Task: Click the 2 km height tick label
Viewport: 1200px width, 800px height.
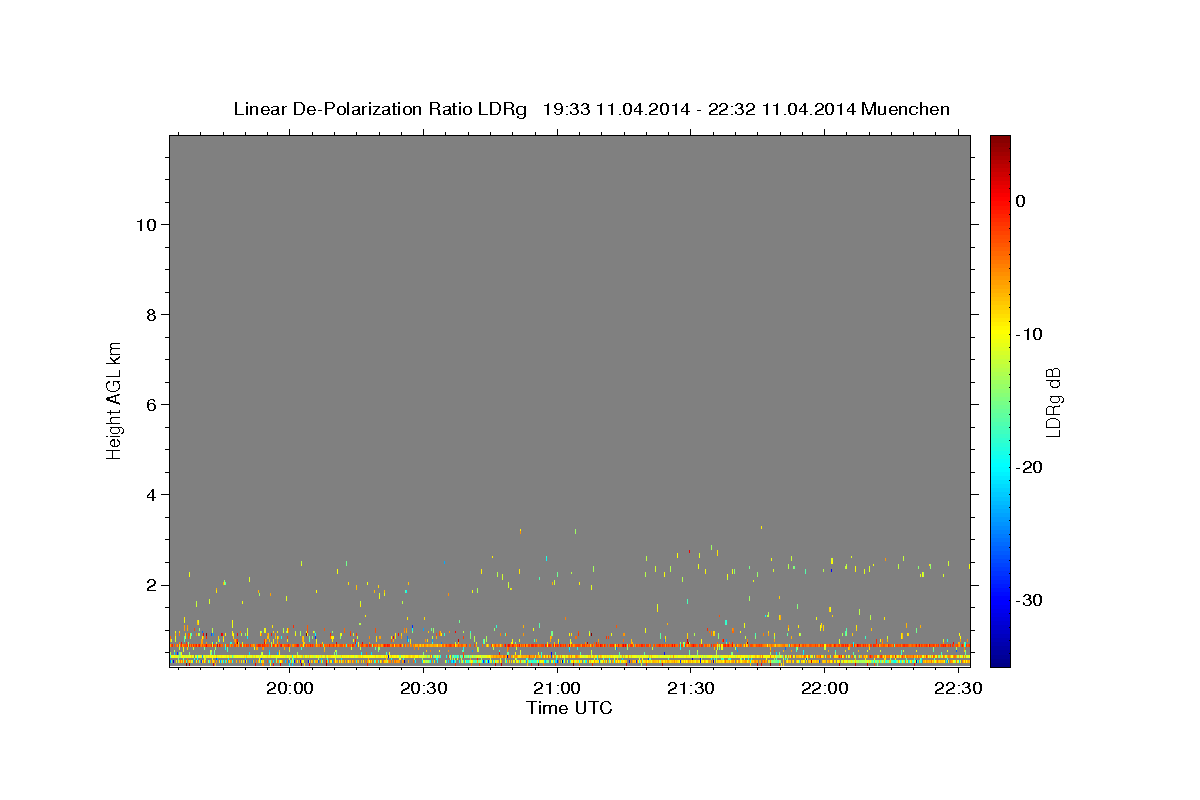Action: coord(149,584)
